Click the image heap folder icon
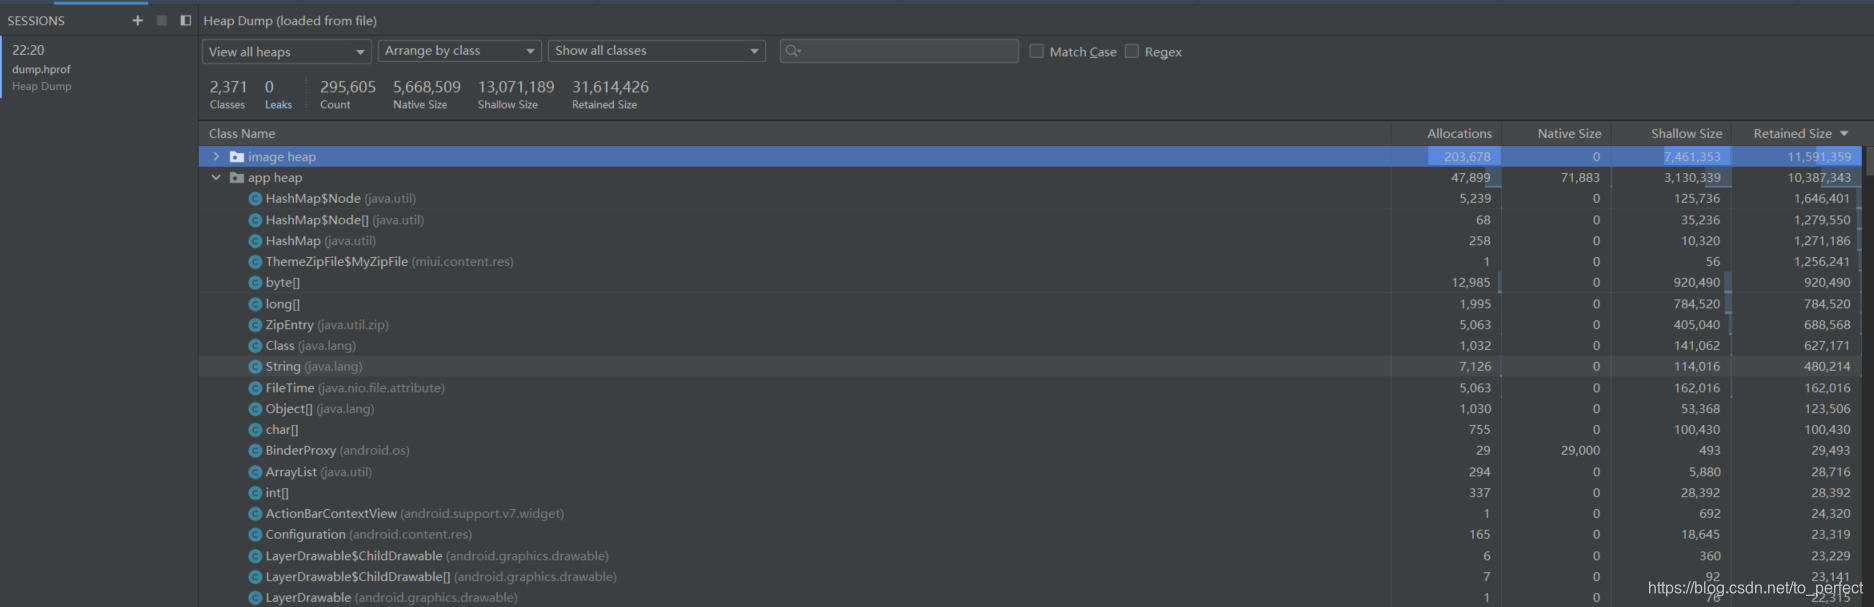The width and height of the screenshot is (1874, 607). 237,157
